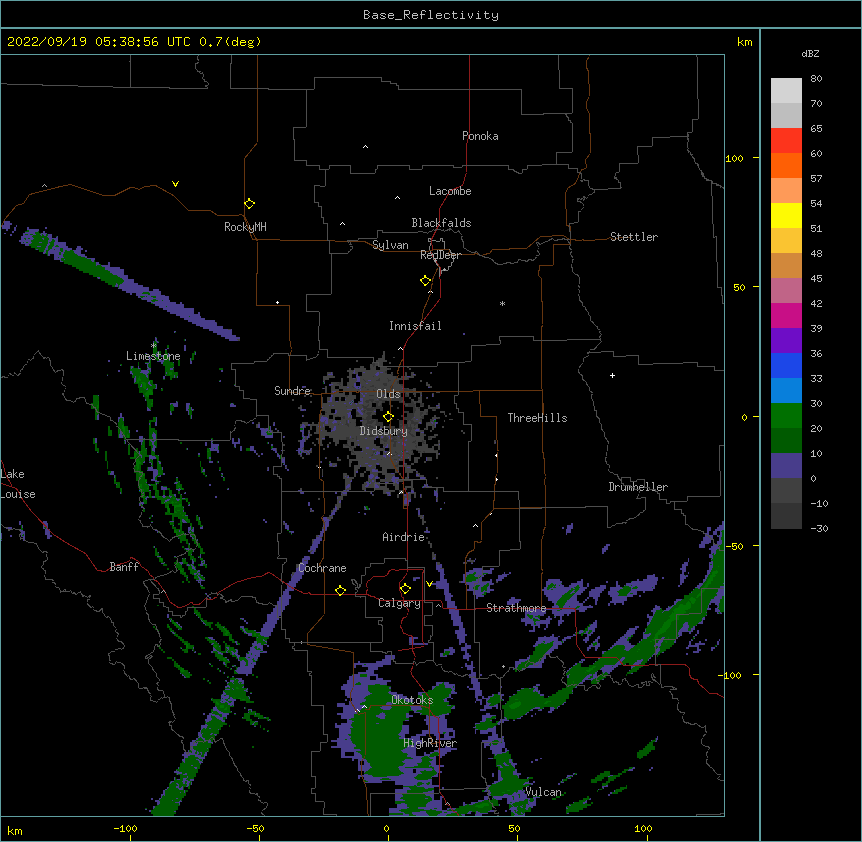Click the Airdrie label
Screen dimensions: 862x842
point(403,537)
